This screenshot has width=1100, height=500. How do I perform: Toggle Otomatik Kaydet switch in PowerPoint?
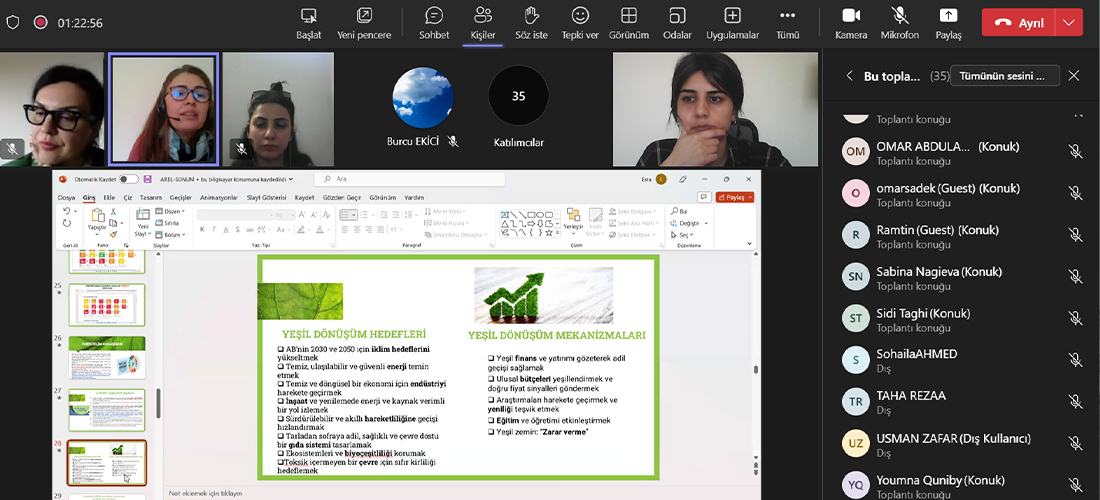(x=128, y=180)
